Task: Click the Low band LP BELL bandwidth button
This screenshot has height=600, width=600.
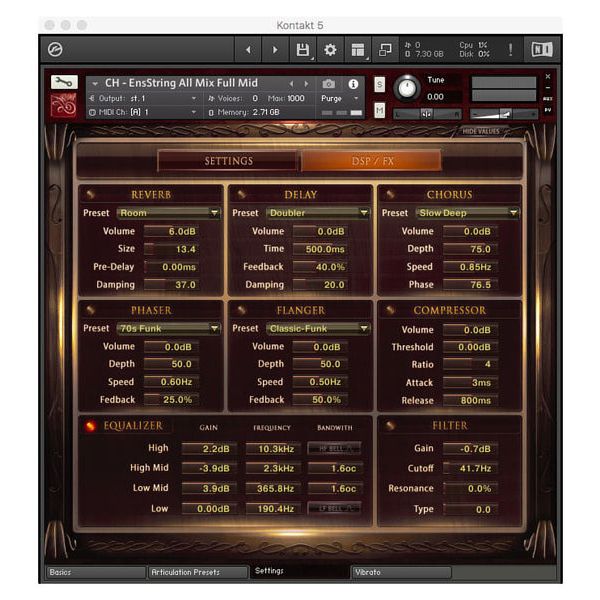Action: 334,508
